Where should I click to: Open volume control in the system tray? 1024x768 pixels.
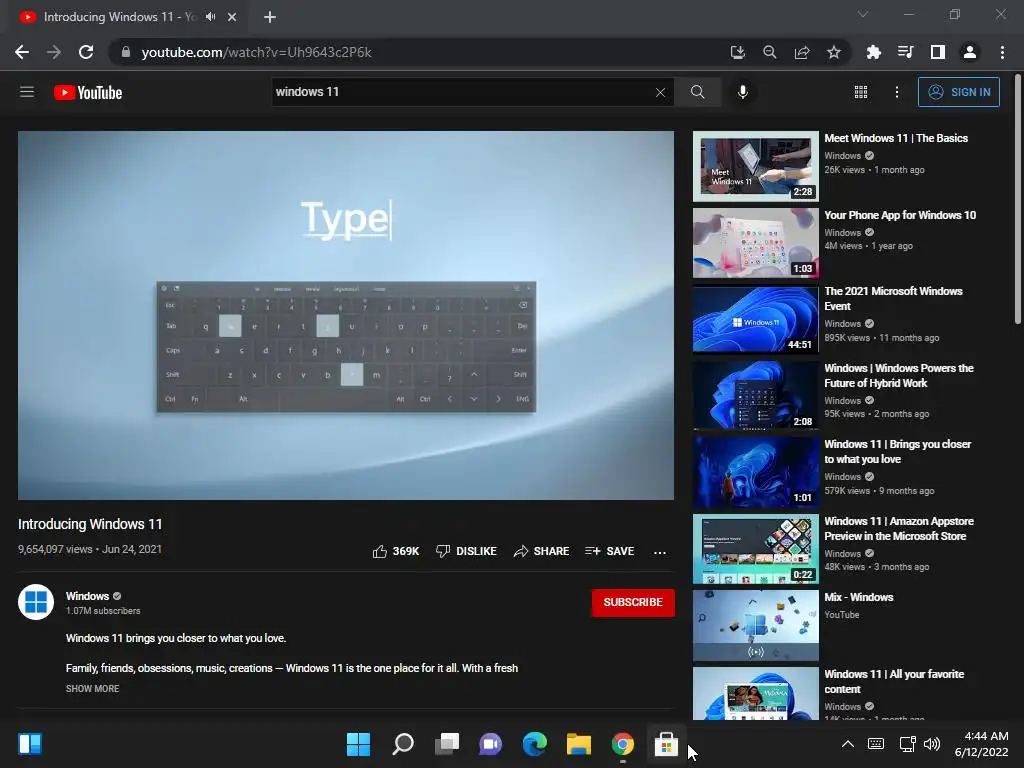[x=932, y=744]
